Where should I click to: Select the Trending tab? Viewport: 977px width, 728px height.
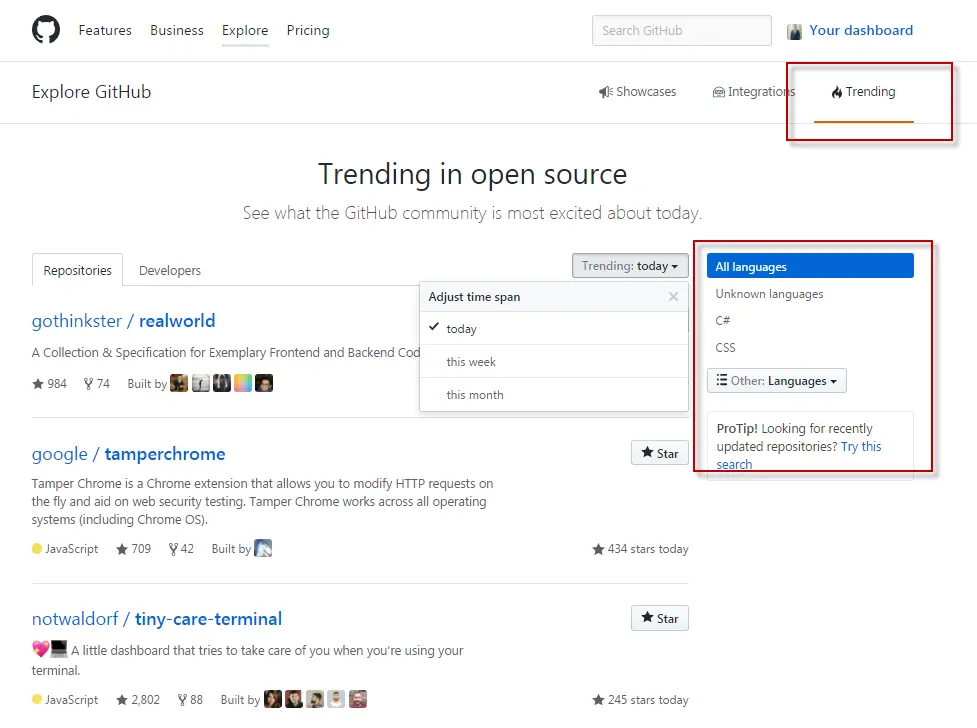coord(864,92)
